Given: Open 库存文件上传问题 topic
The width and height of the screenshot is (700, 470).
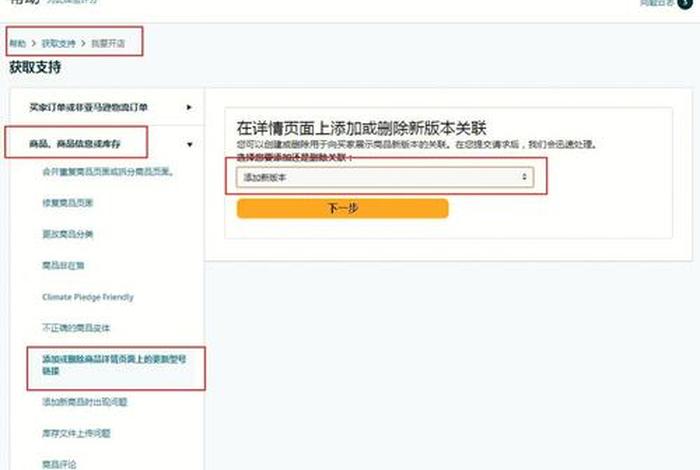Looking at the screenshot, I should [x=76, y=433].
